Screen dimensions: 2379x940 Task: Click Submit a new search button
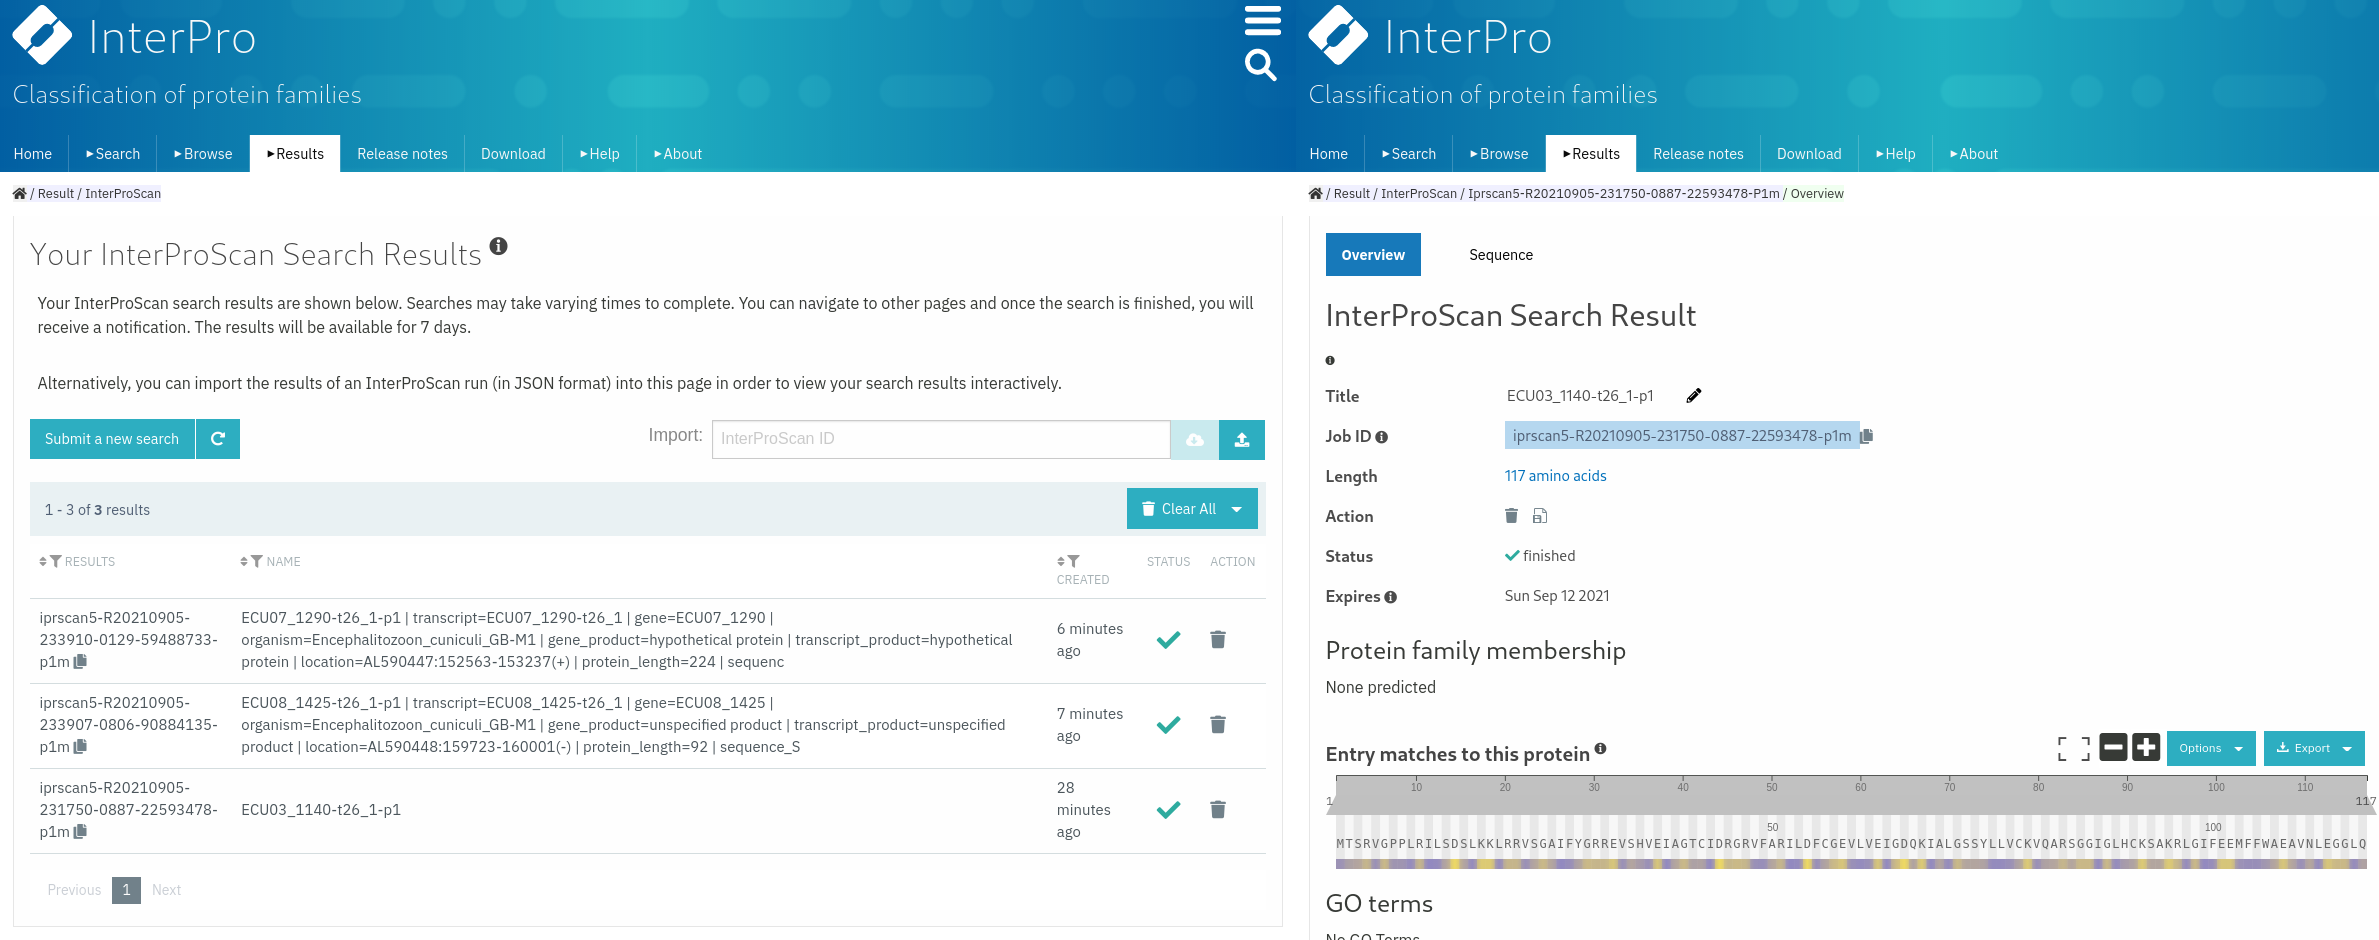[112, 439]
